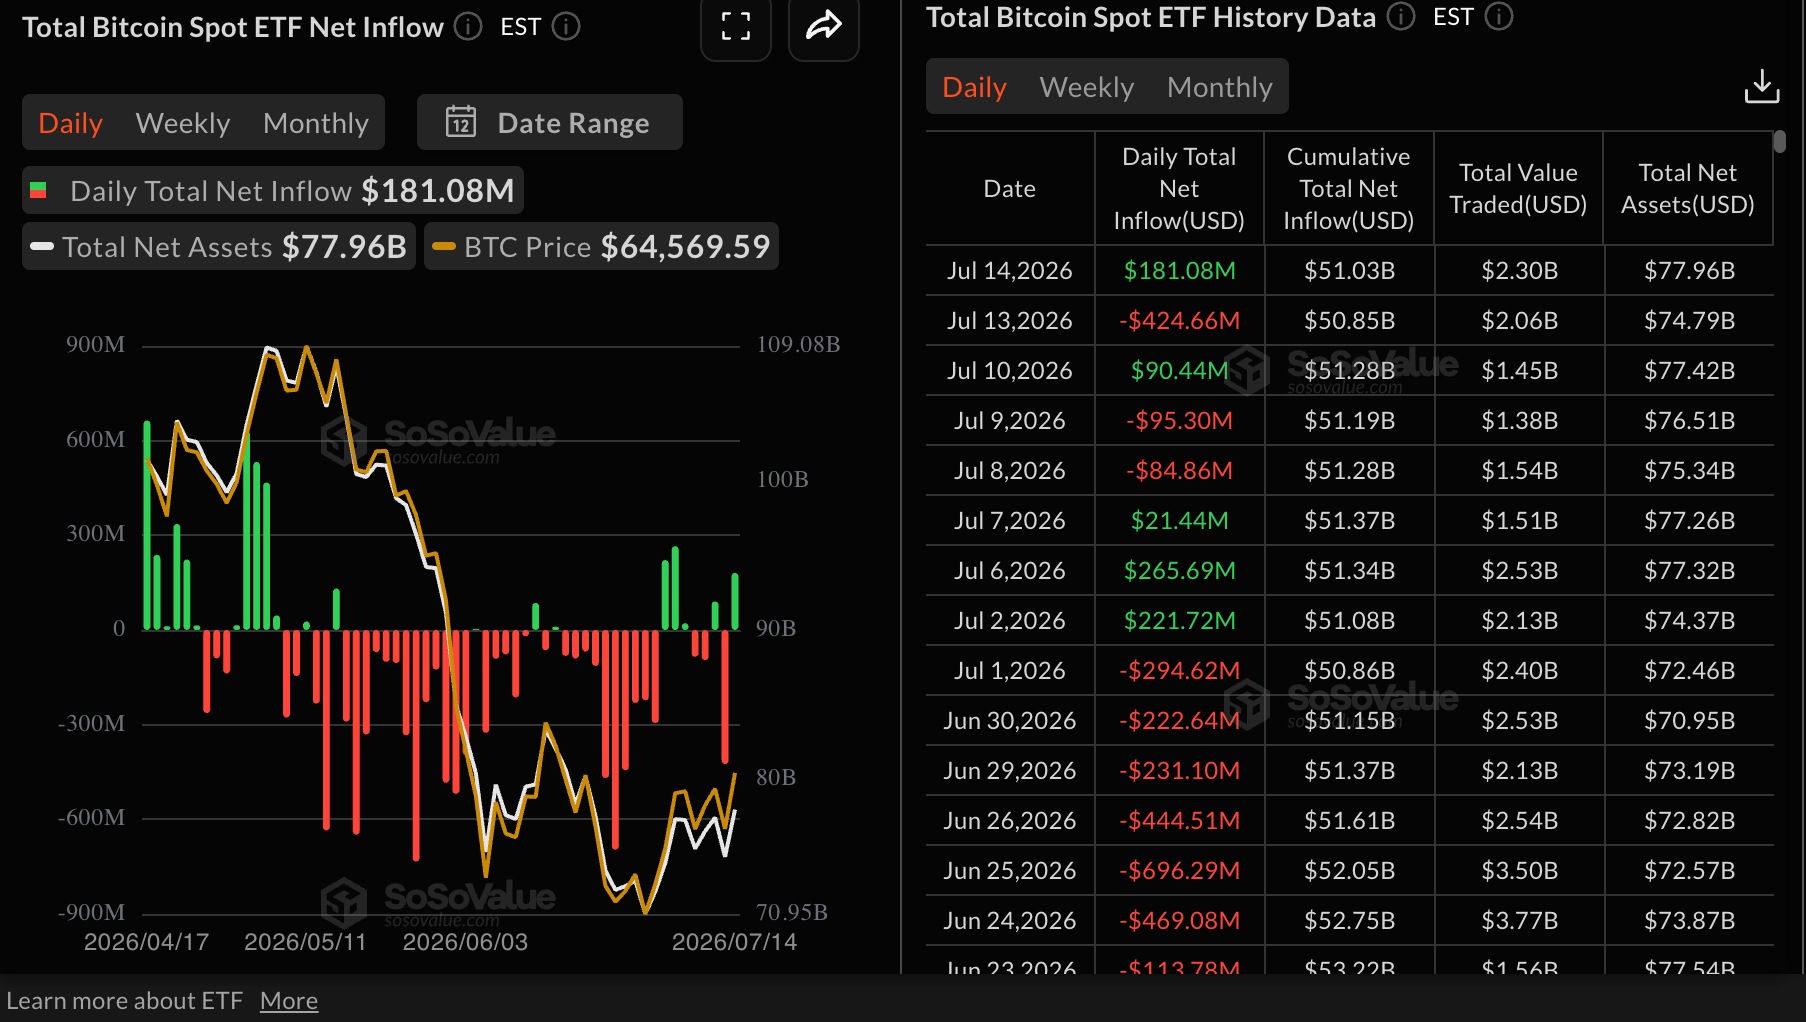Click Cumulative Total Net Inflow(USD) header
The height and width of the screenshot is (1022, 1806).
1349,189
